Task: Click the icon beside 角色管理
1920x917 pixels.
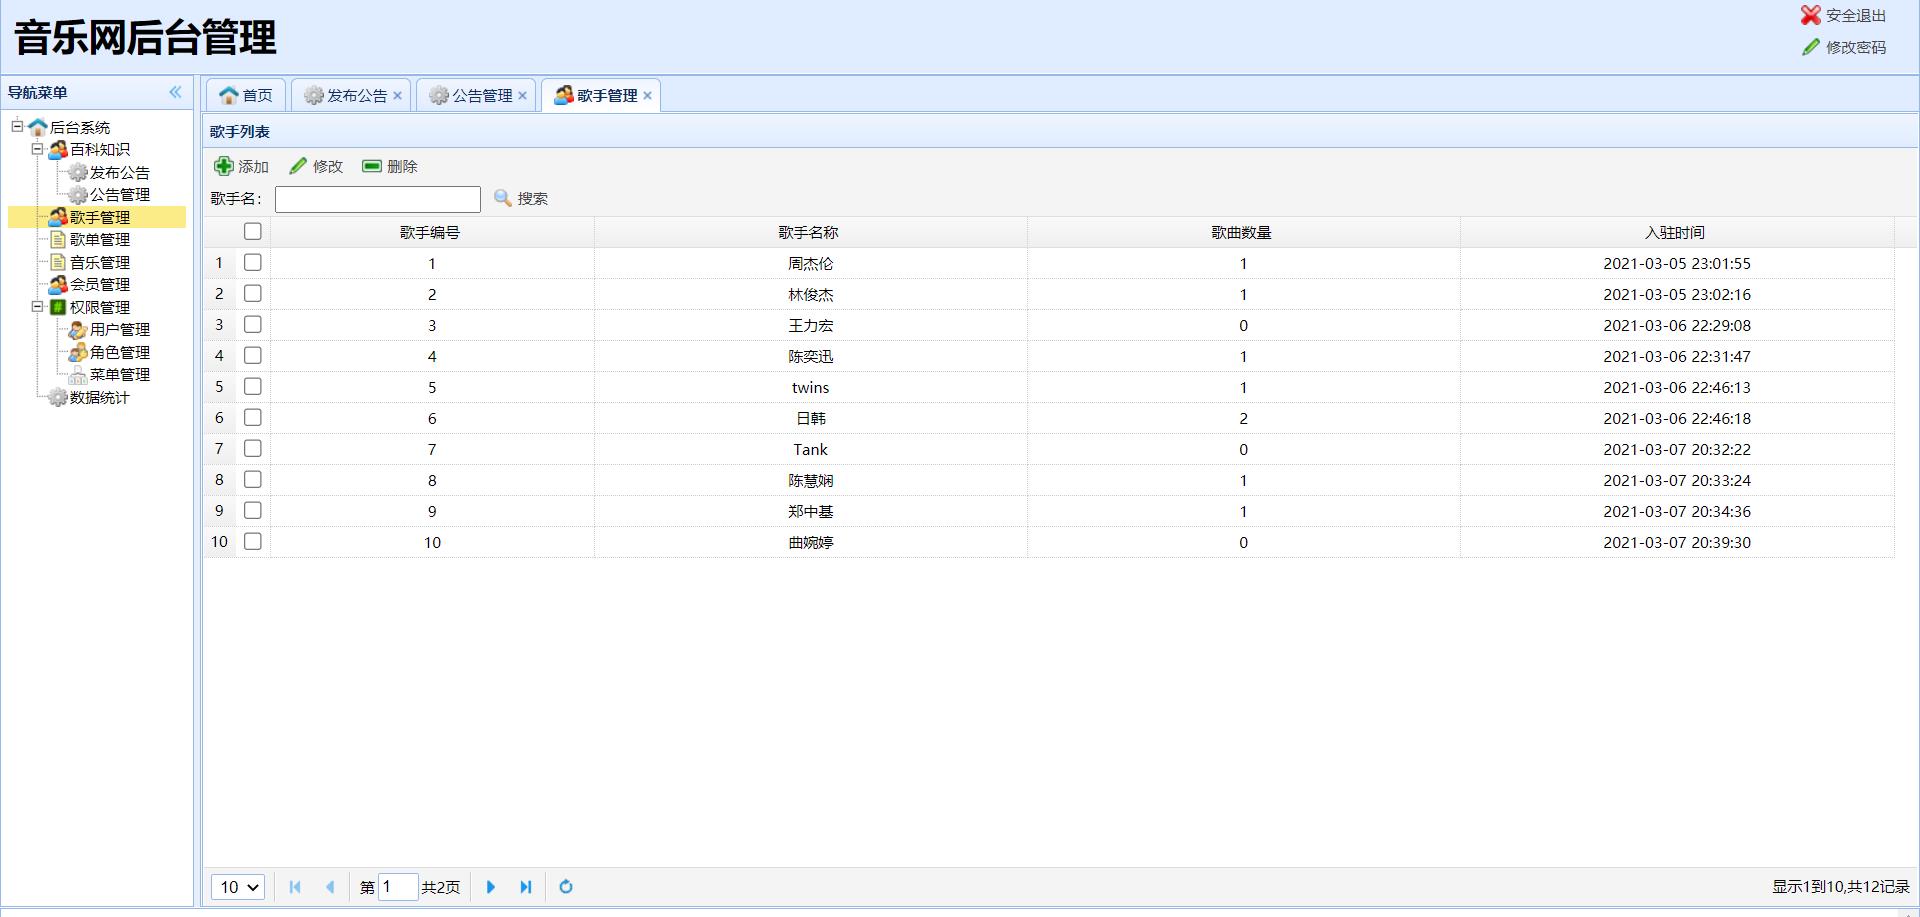Action: click(x=78, y=352)
